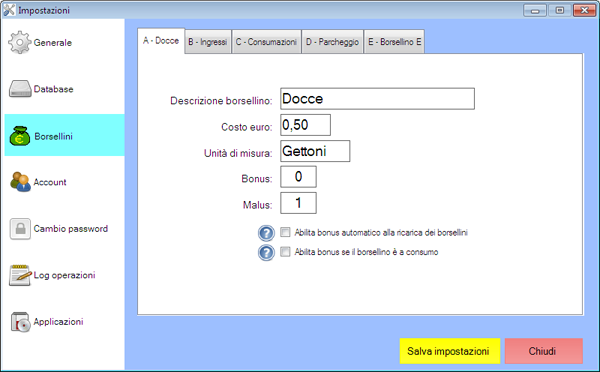Screen dimensions: 600x372
Task: Click the Bonus value field
Action: [x=298, y=177]
